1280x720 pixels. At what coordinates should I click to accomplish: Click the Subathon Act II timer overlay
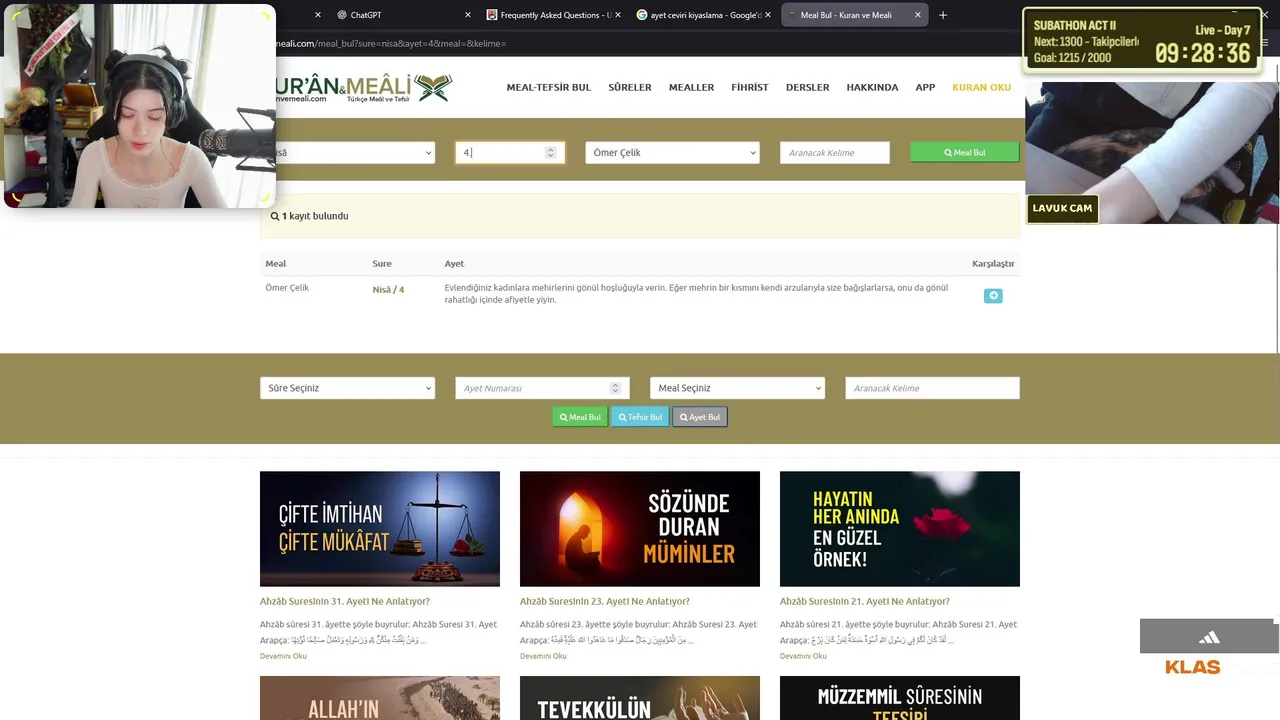click(1143, 41)
